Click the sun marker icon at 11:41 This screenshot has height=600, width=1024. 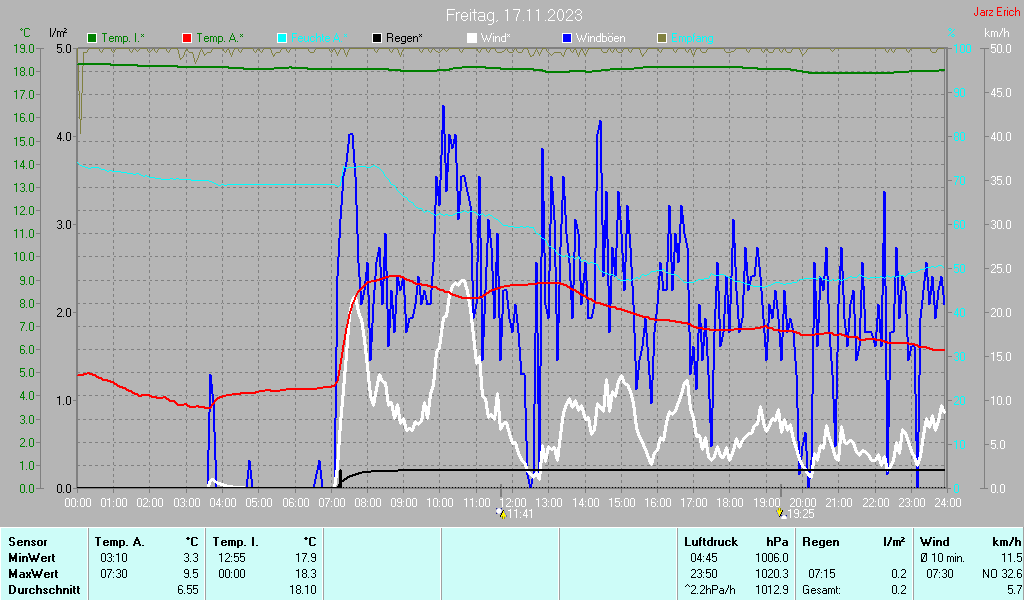[502, 513]
